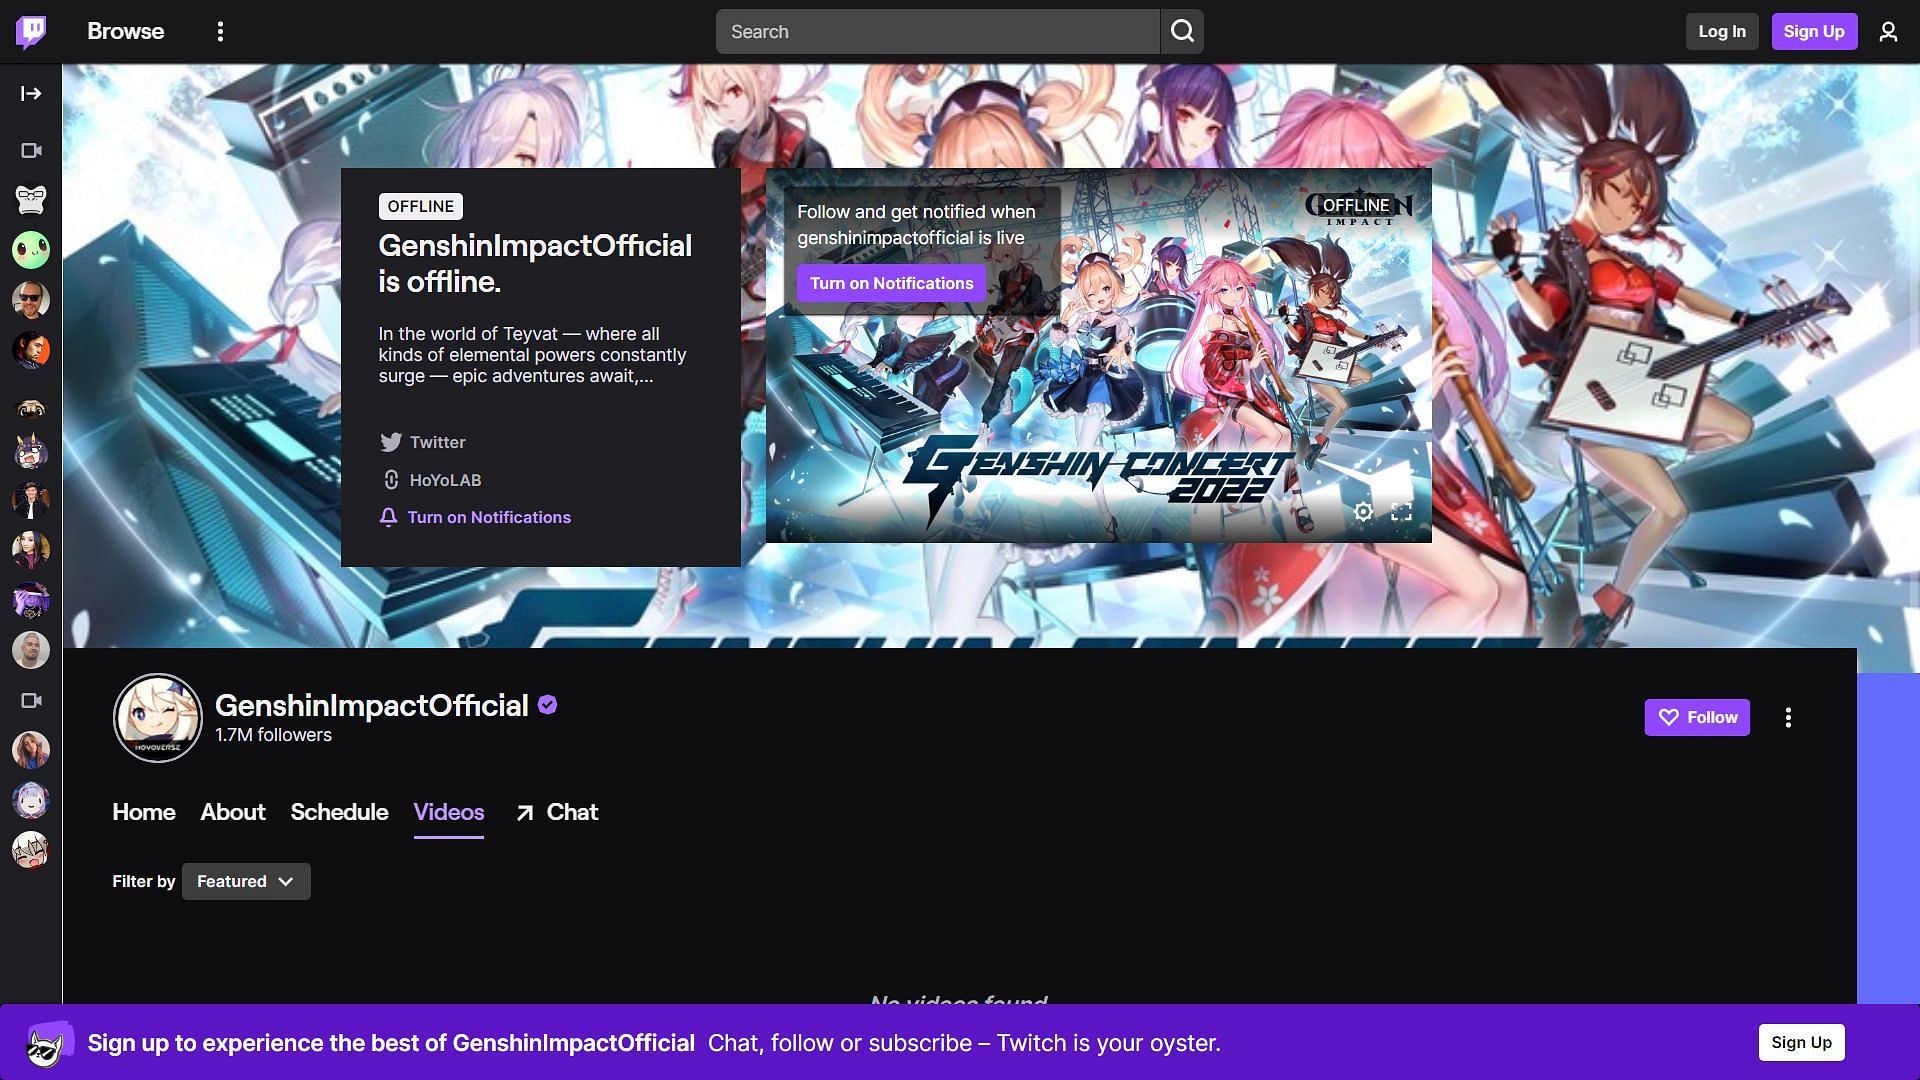Open the channel options three-dot menu
1920x1080 pixels.
tap(1788, 718)
